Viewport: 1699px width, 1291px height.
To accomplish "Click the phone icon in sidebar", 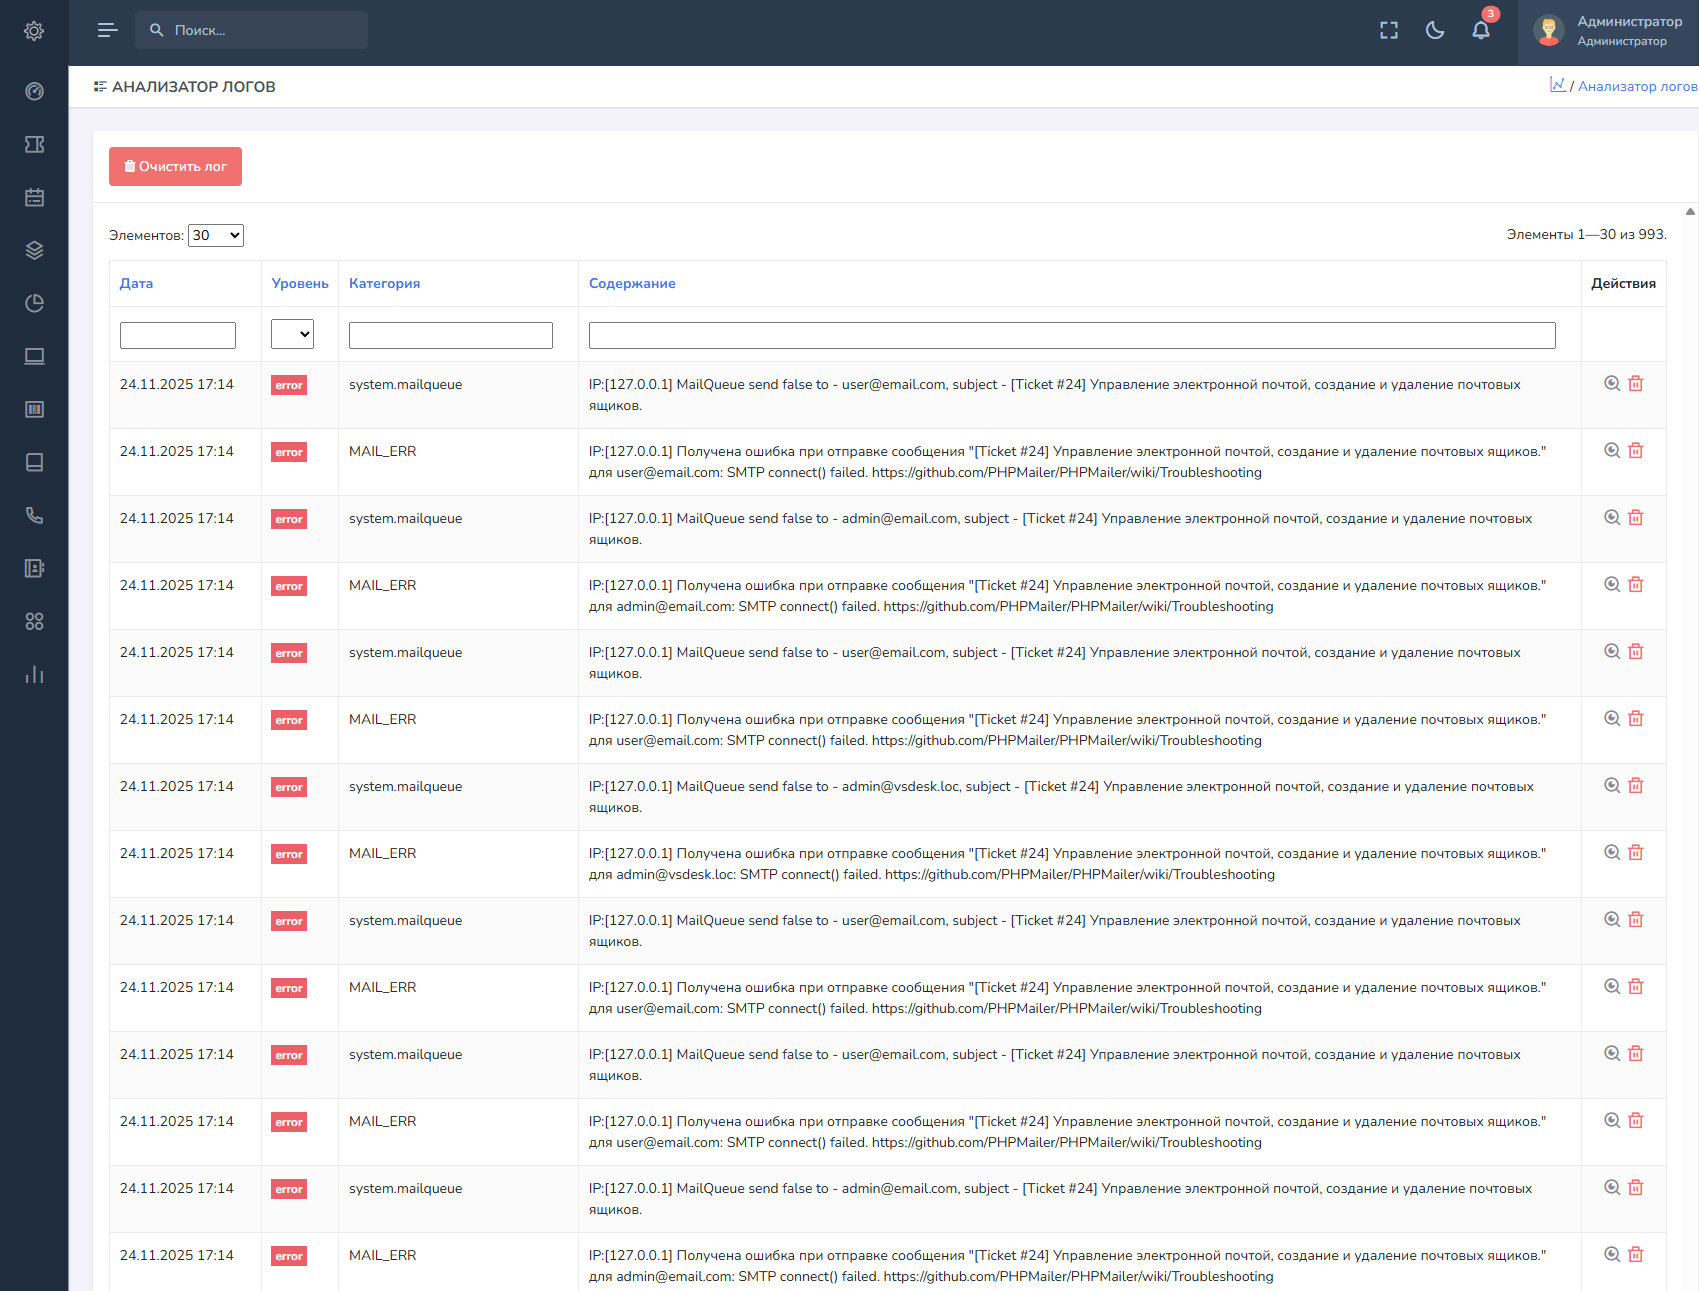I will click(34, 516).
